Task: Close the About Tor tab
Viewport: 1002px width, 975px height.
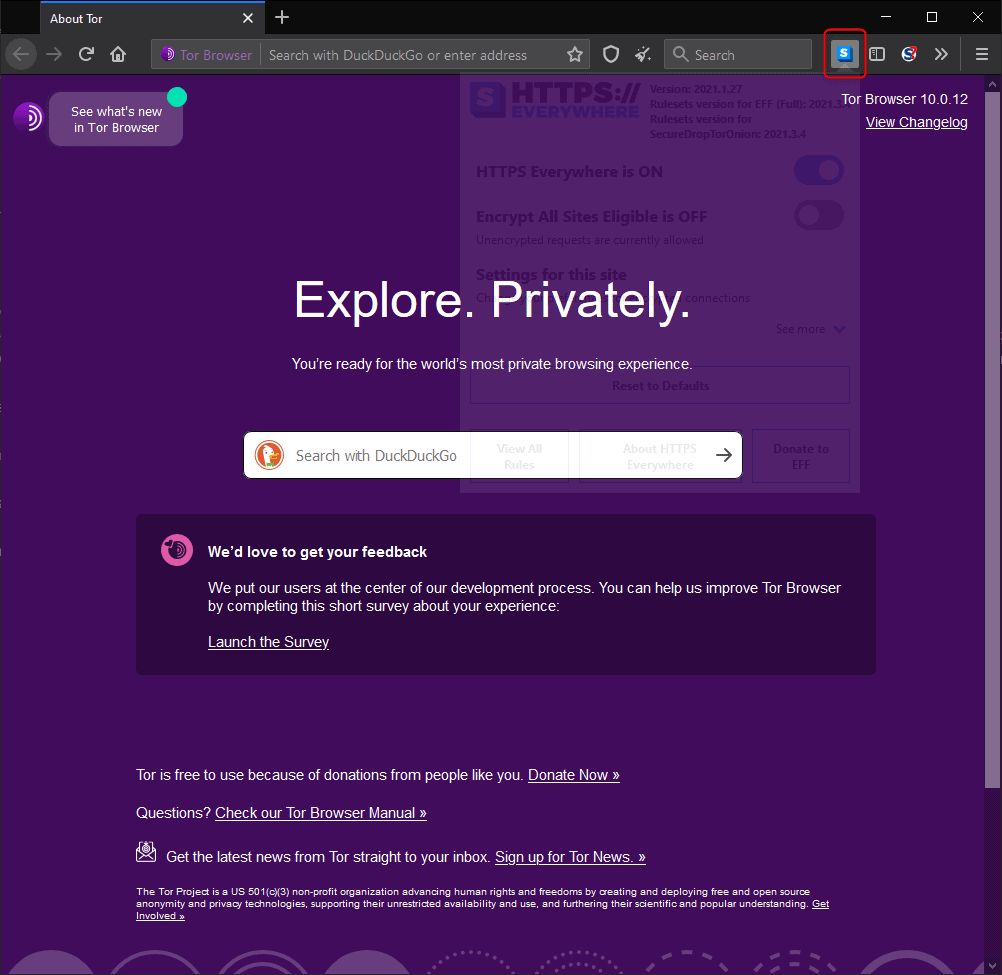Action: (248, 19)
